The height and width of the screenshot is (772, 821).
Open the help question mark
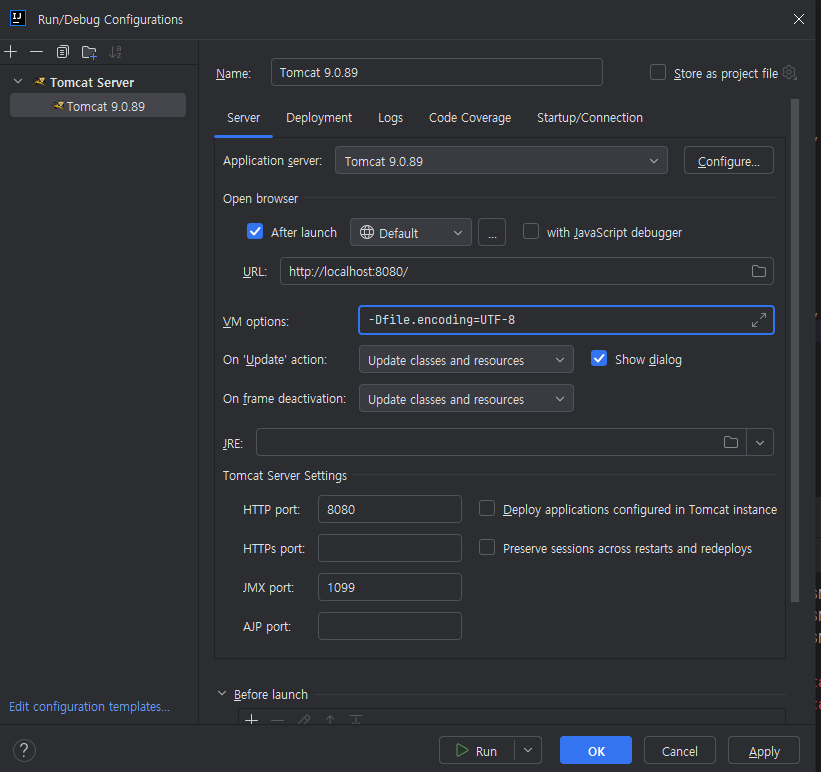[x=24, y=750]
